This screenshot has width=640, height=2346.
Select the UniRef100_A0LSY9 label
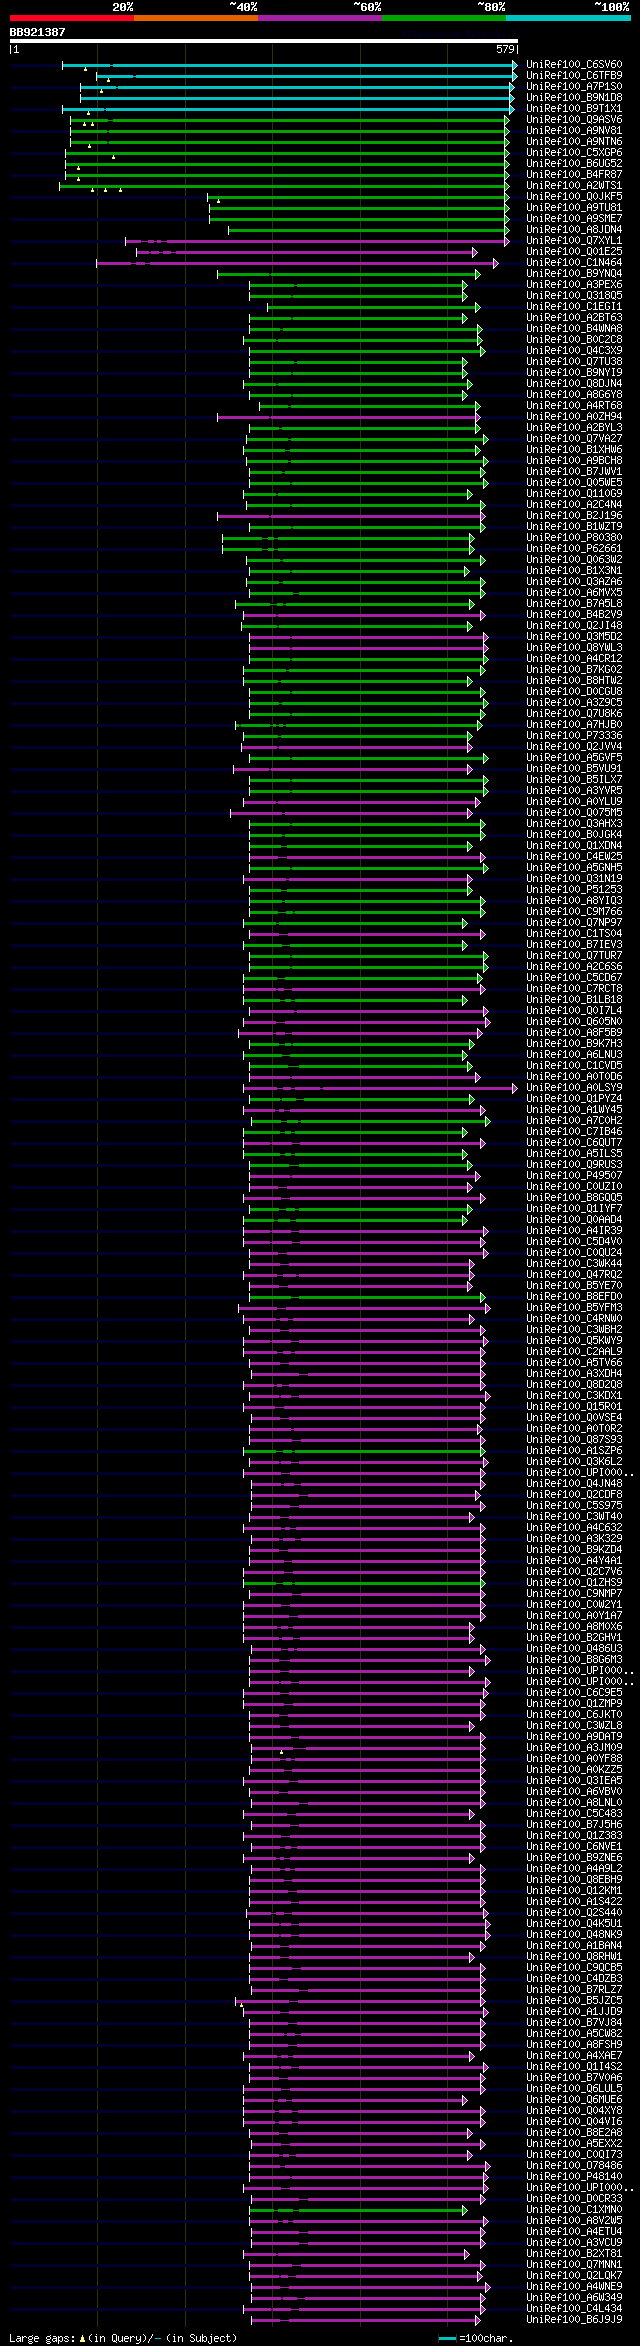click(574, 1088)
